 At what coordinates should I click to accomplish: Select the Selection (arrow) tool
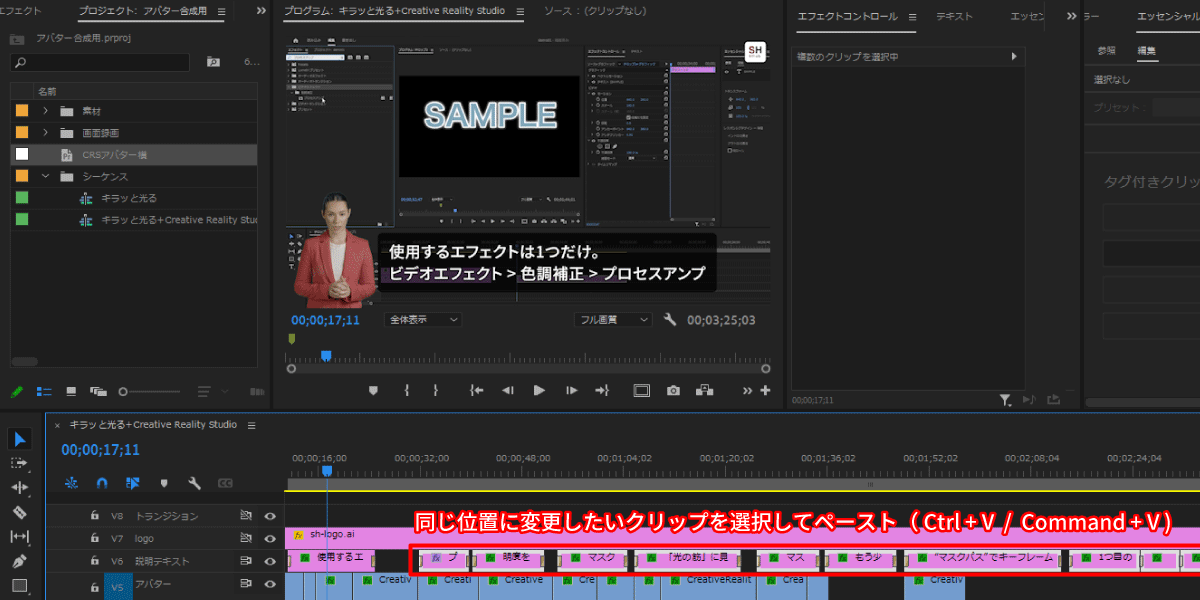(x=20, y=438)
